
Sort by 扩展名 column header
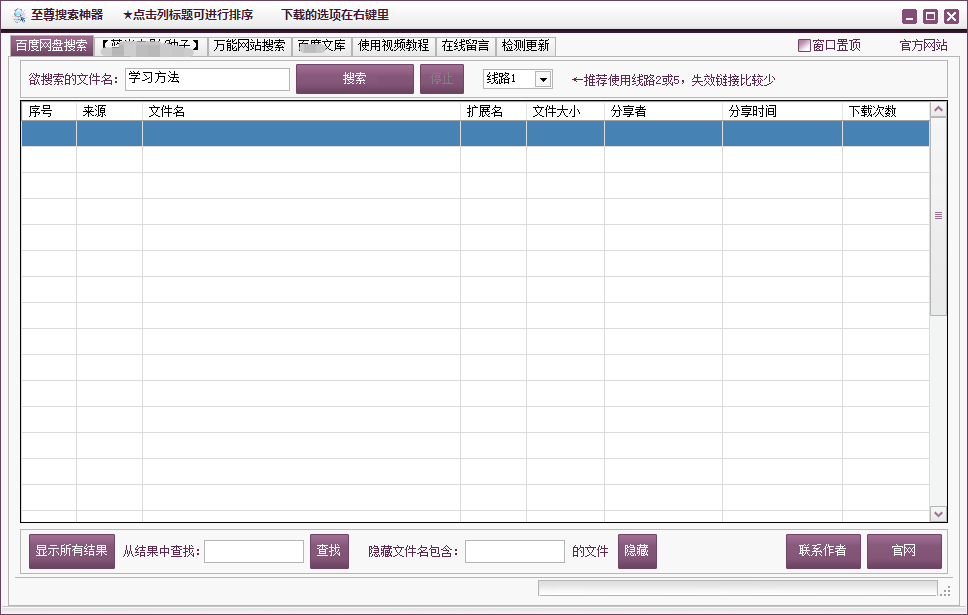493,111
